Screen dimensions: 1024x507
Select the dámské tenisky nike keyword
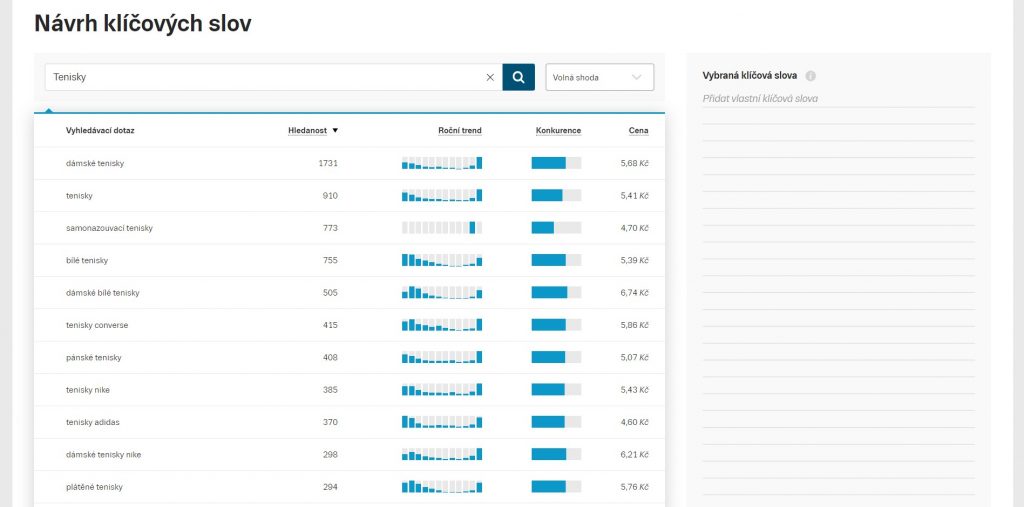pos(103,454)
